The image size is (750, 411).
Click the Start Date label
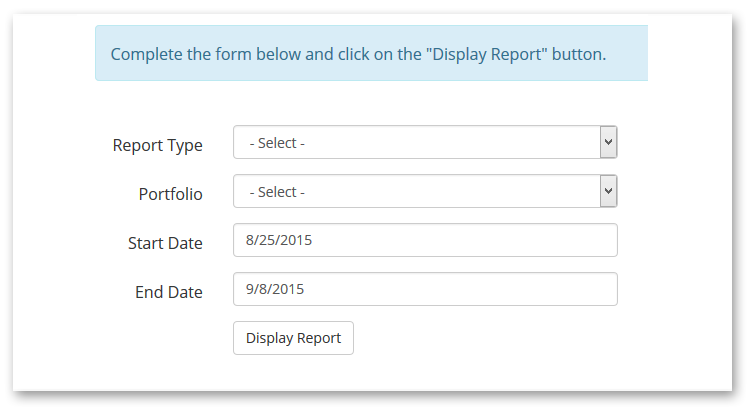(x=165, y=243)
